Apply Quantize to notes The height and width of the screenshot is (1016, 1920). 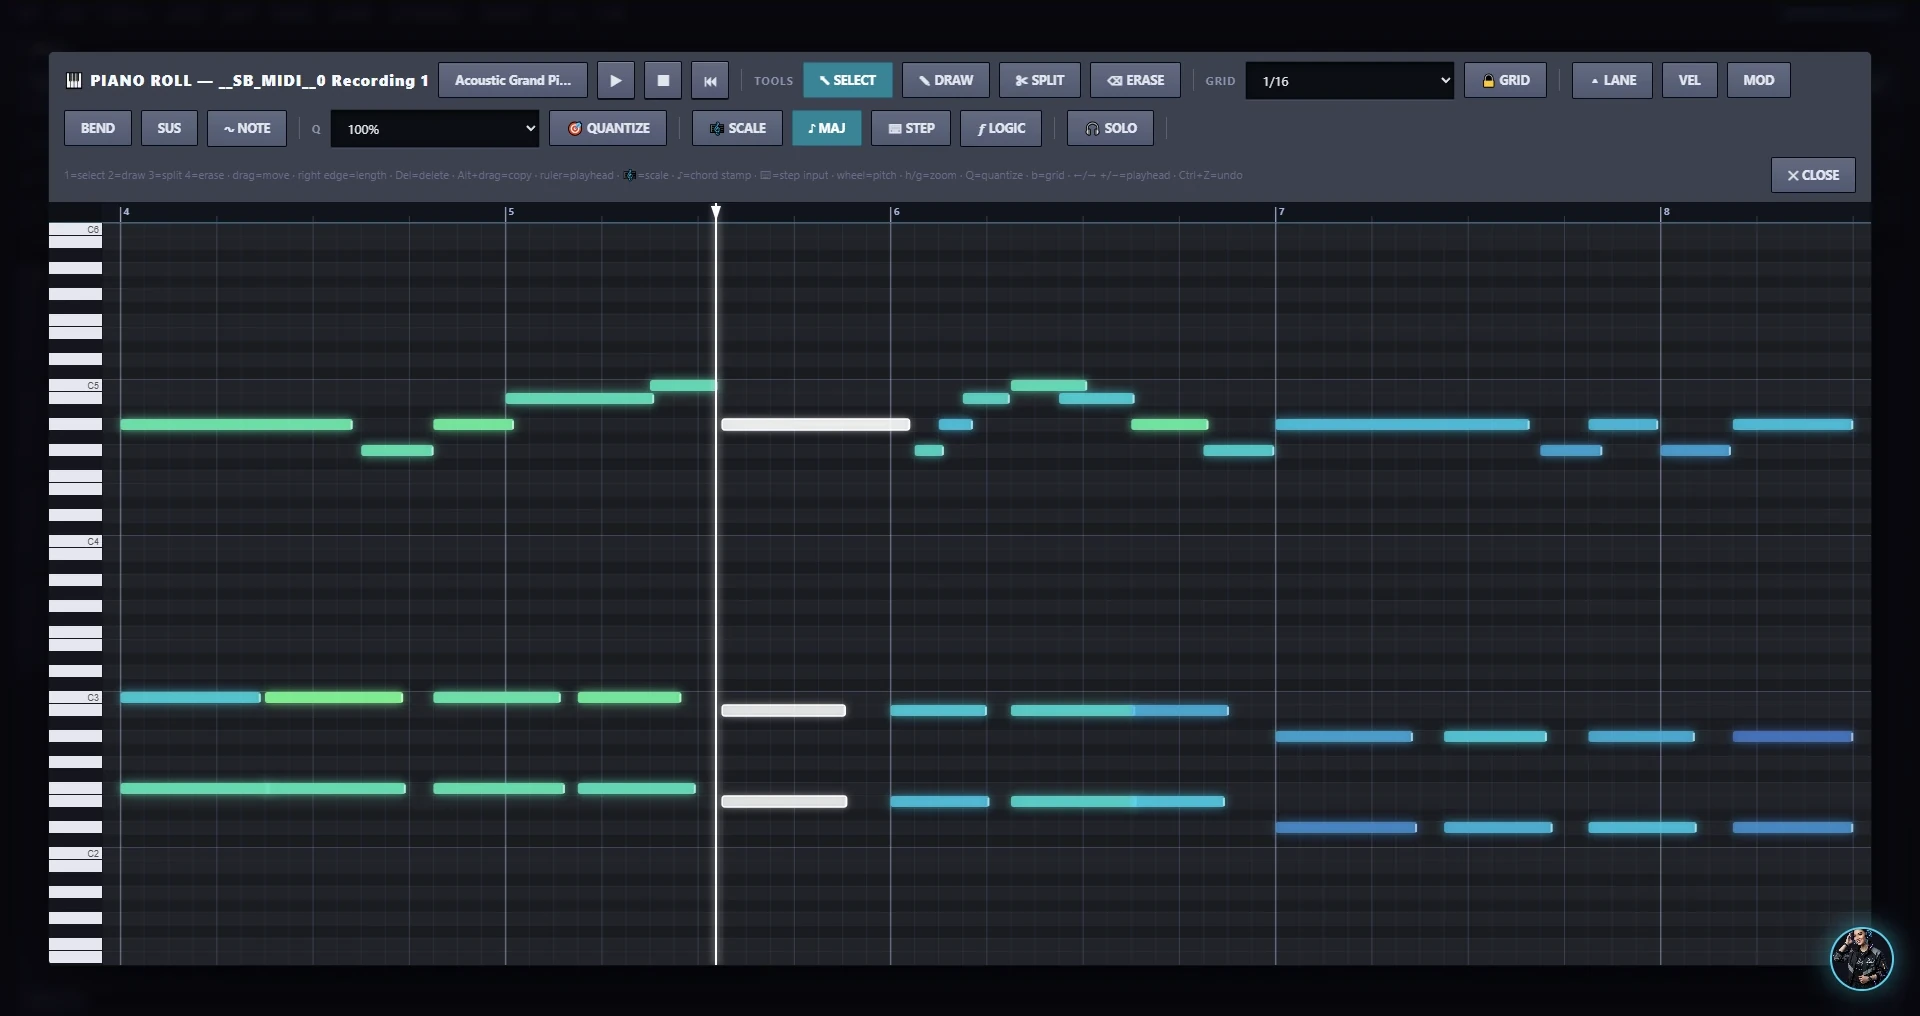click(608, 128)
